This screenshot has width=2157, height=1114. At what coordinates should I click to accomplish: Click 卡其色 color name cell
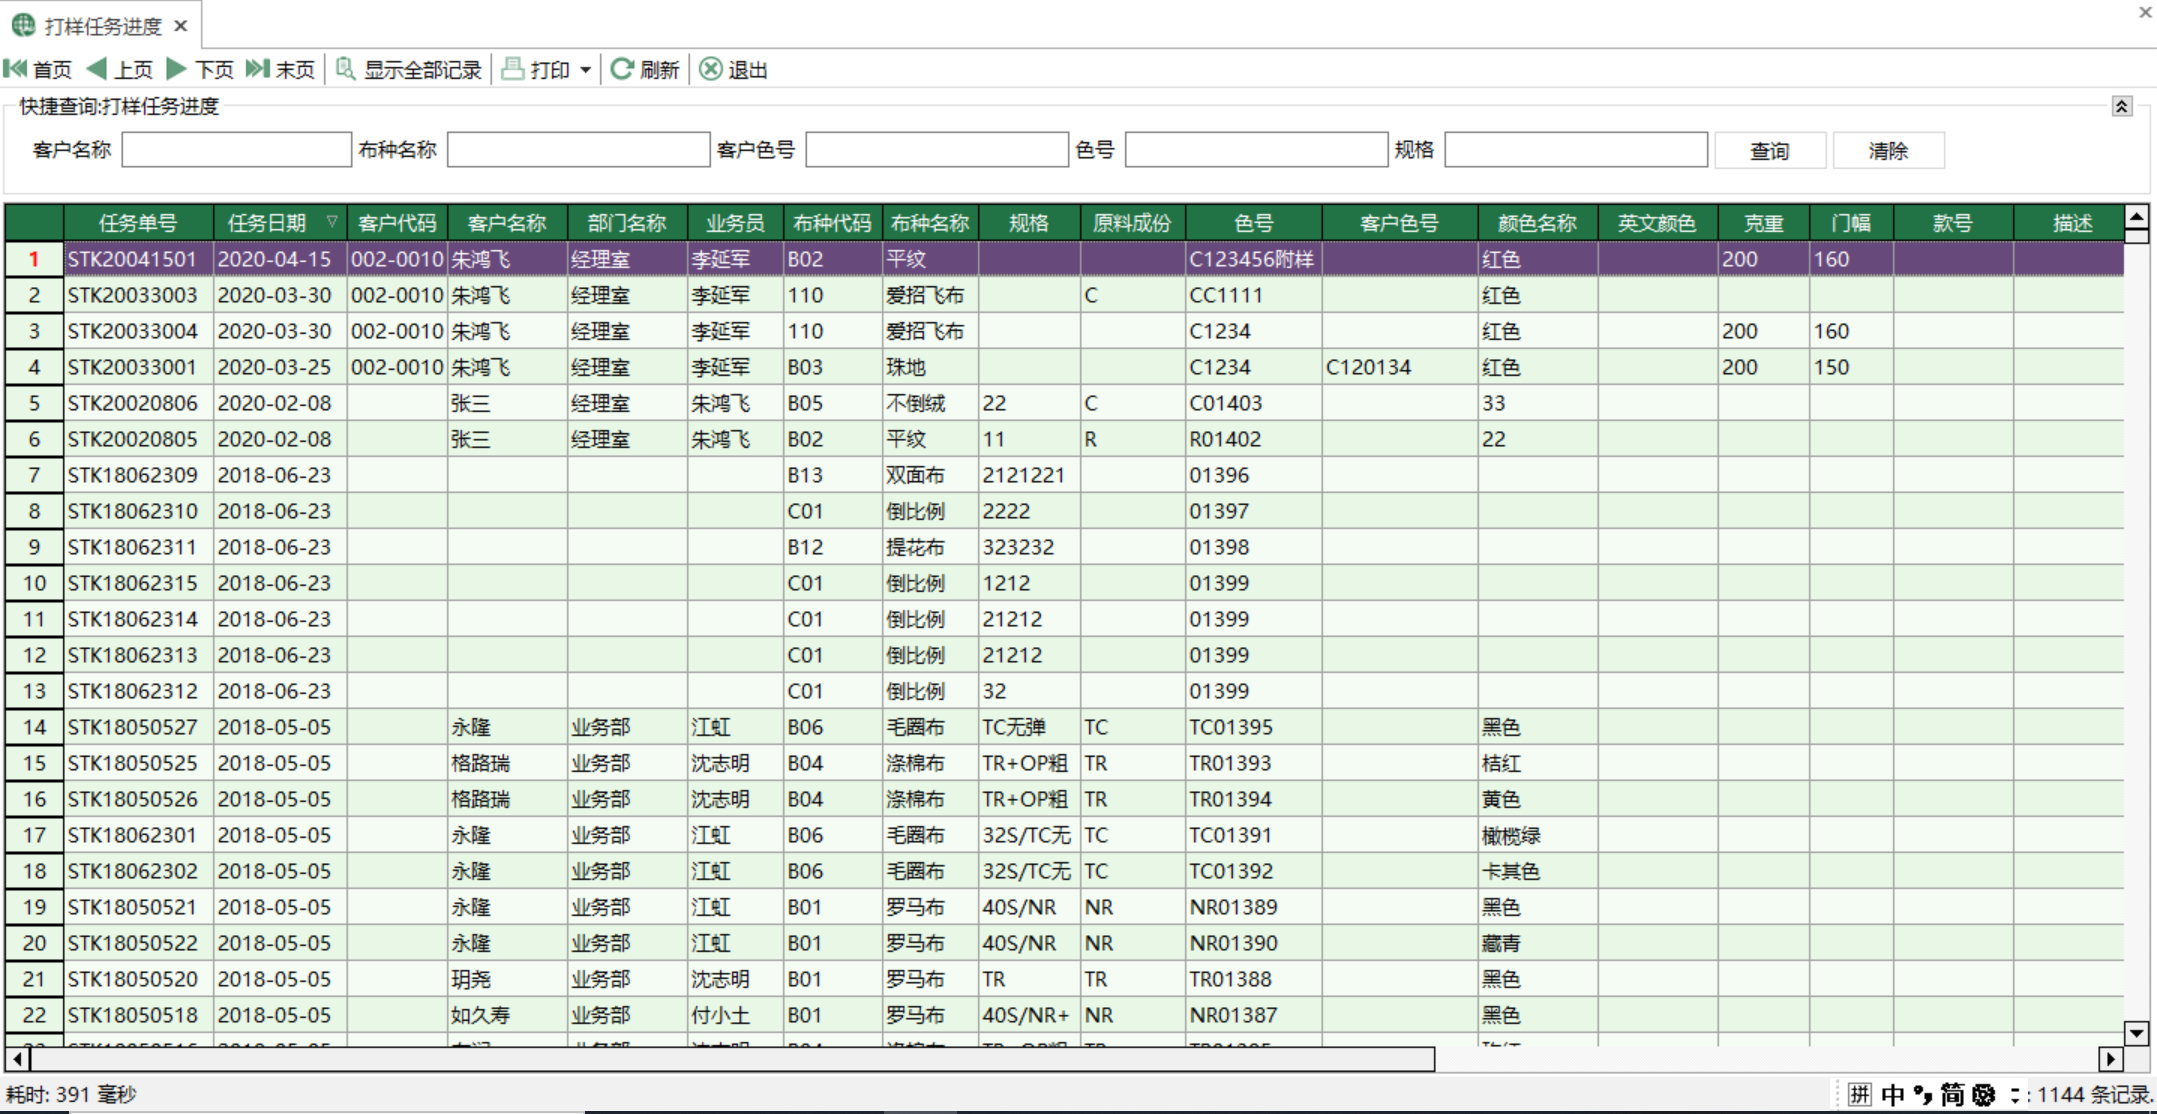coord(1538,871)
